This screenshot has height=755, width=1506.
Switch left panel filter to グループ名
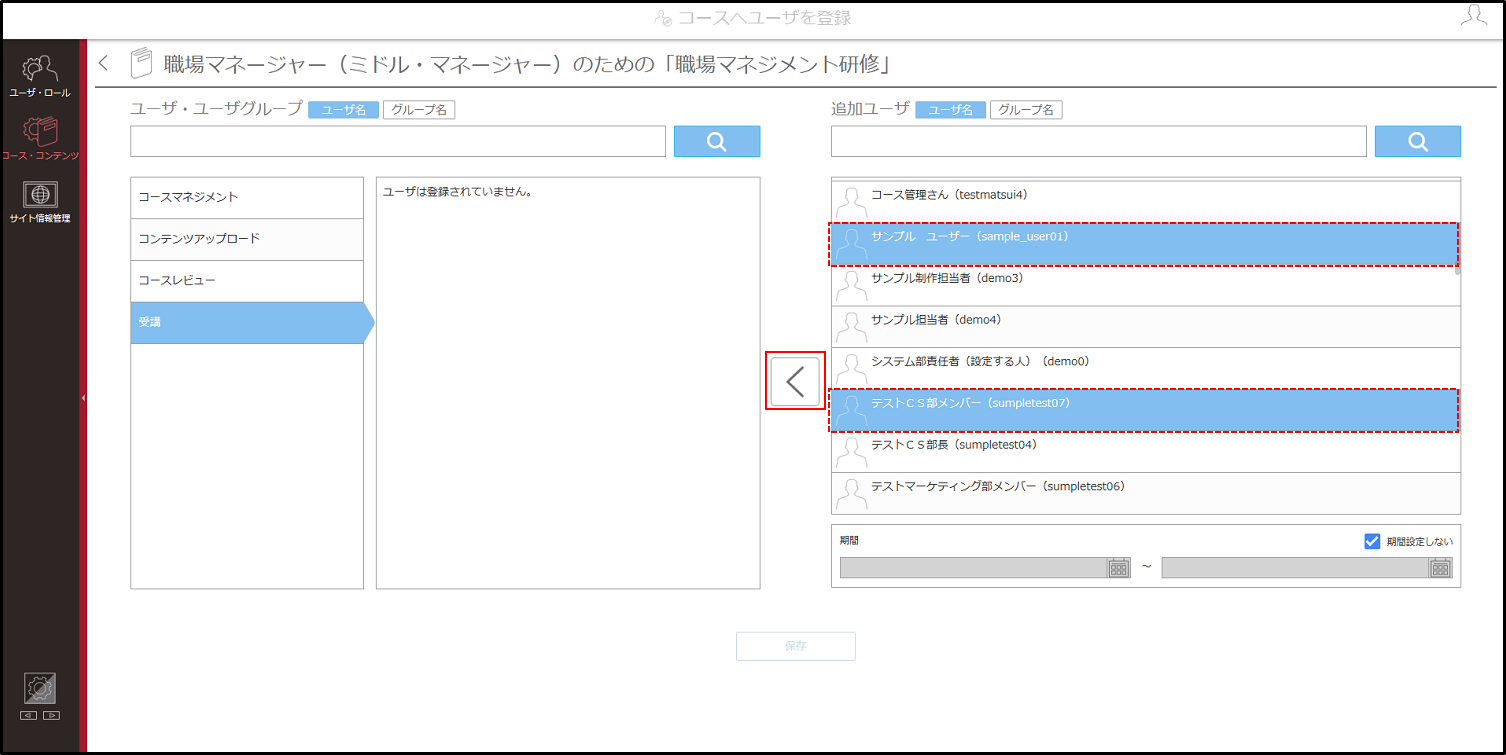pos(419,110)
